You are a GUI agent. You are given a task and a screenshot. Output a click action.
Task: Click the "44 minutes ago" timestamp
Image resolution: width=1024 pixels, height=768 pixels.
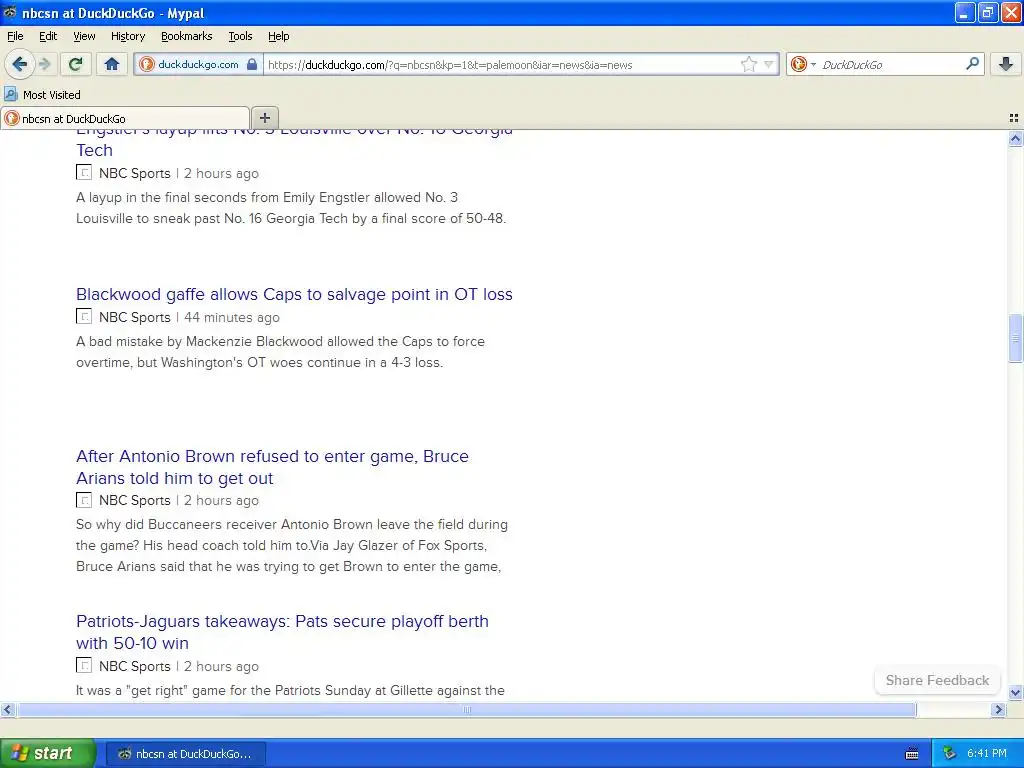232,317
